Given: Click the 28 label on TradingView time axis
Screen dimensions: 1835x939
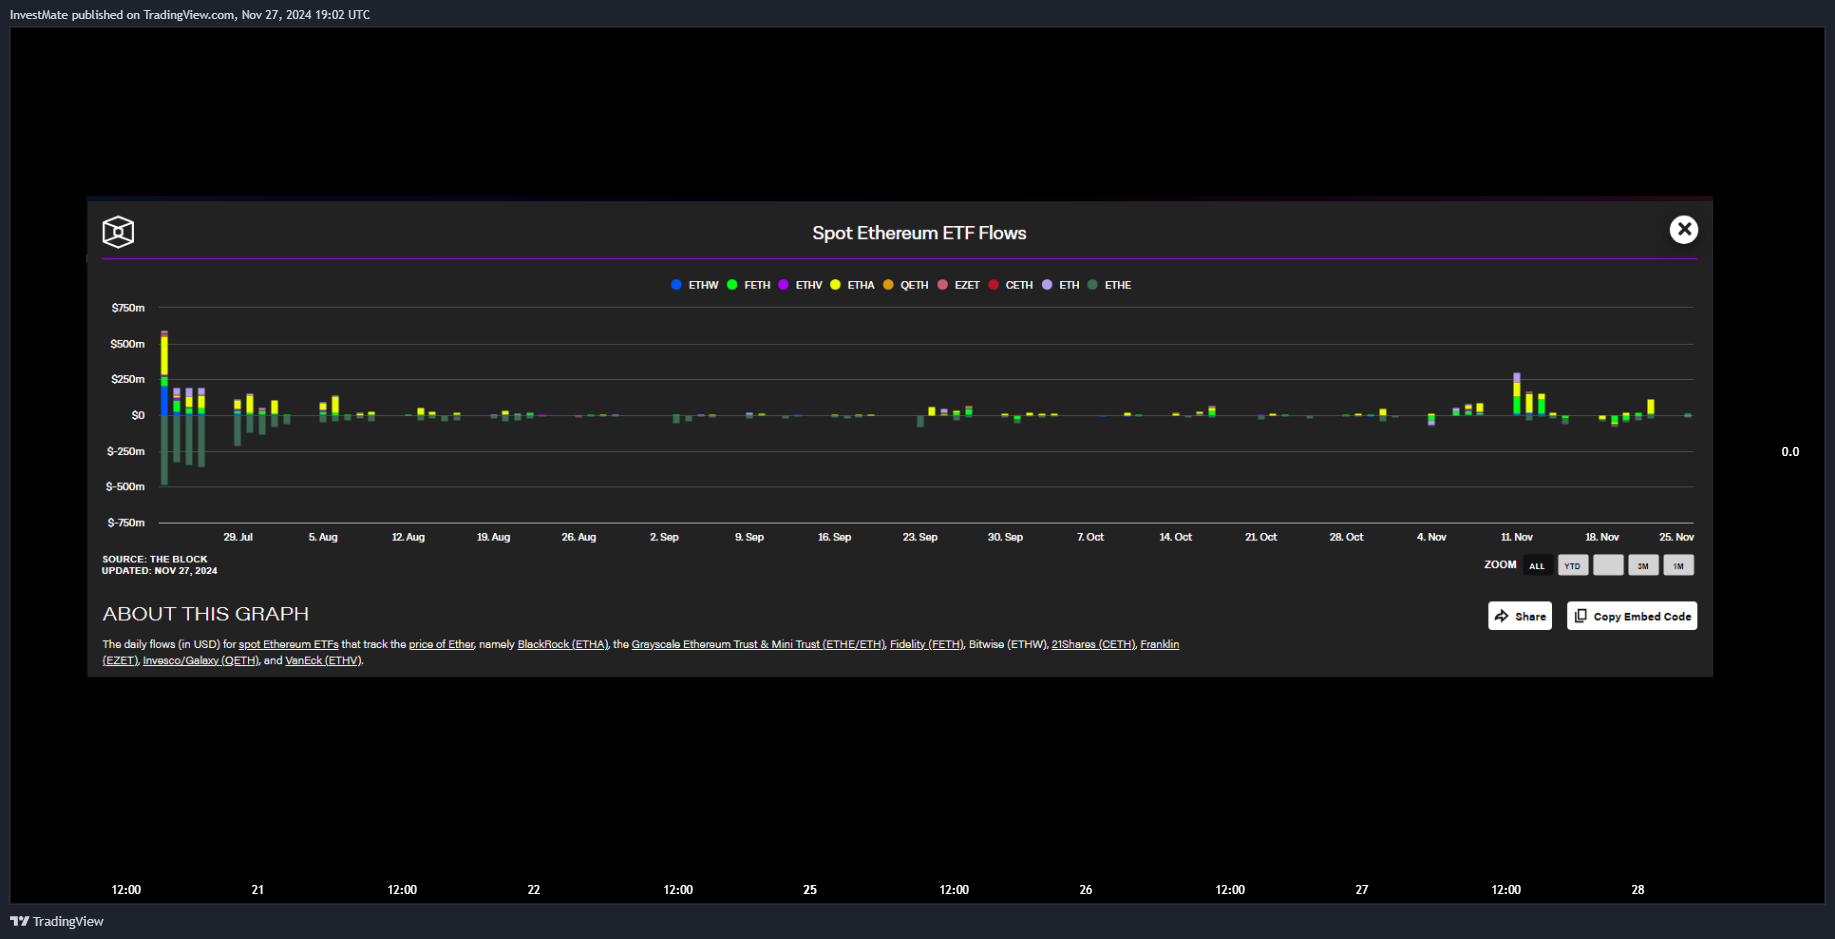Looking at the screenshot, I should (x=1638, y=889).
